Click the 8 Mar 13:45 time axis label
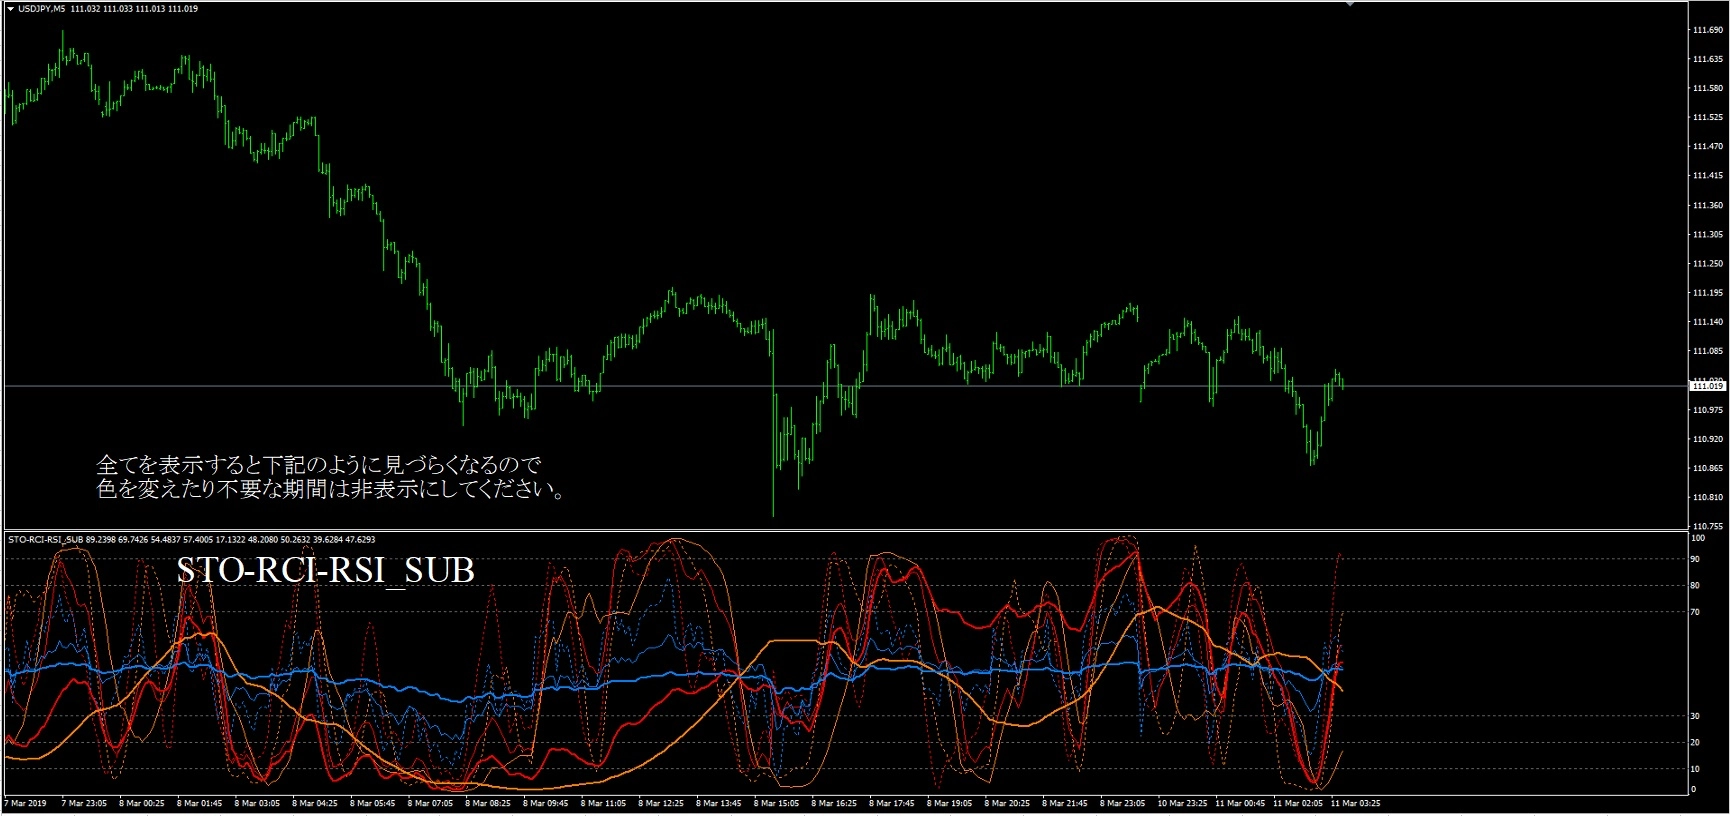This screenshot has height=816, width=1730. click(x=719, y=803)
